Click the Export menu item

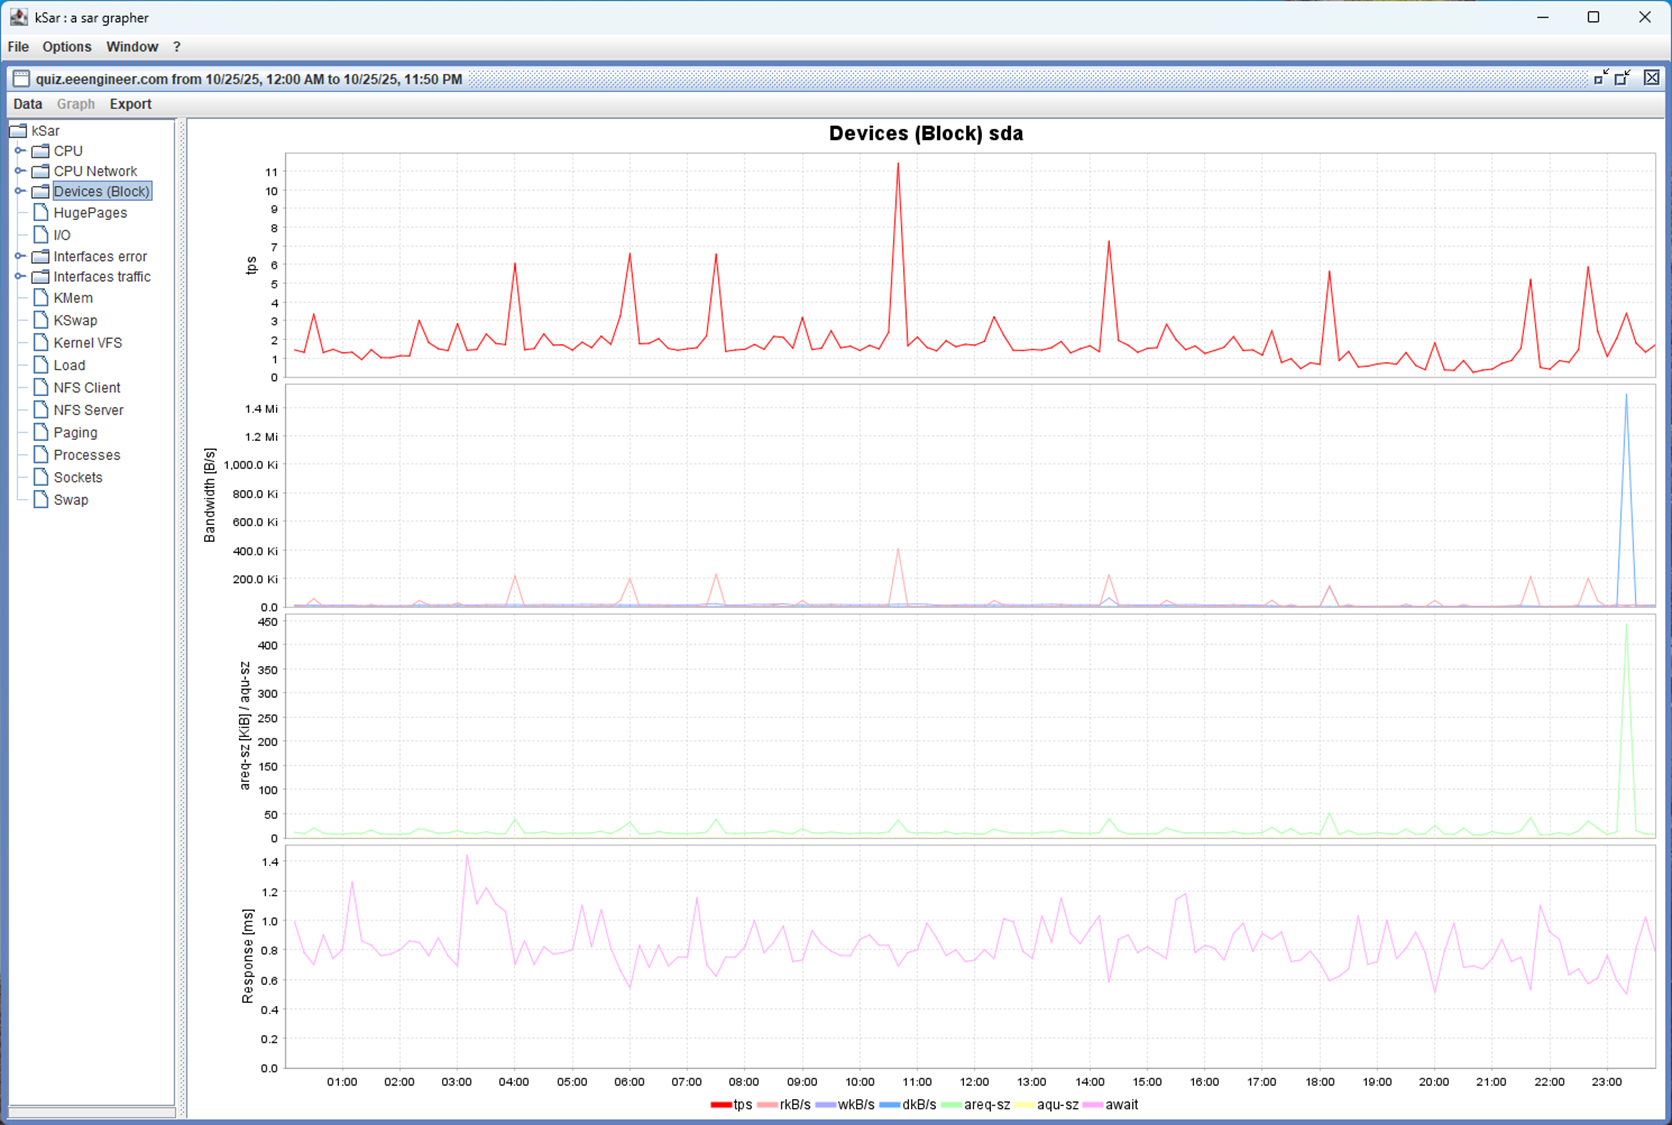tap(130, 103)
